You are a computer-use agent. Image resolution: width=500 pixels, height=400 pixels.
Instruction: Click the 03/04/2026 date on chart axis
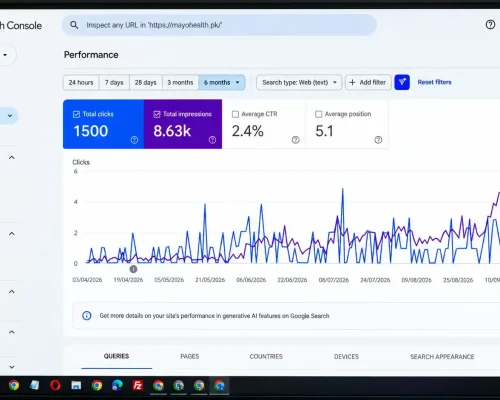(87, 280)
